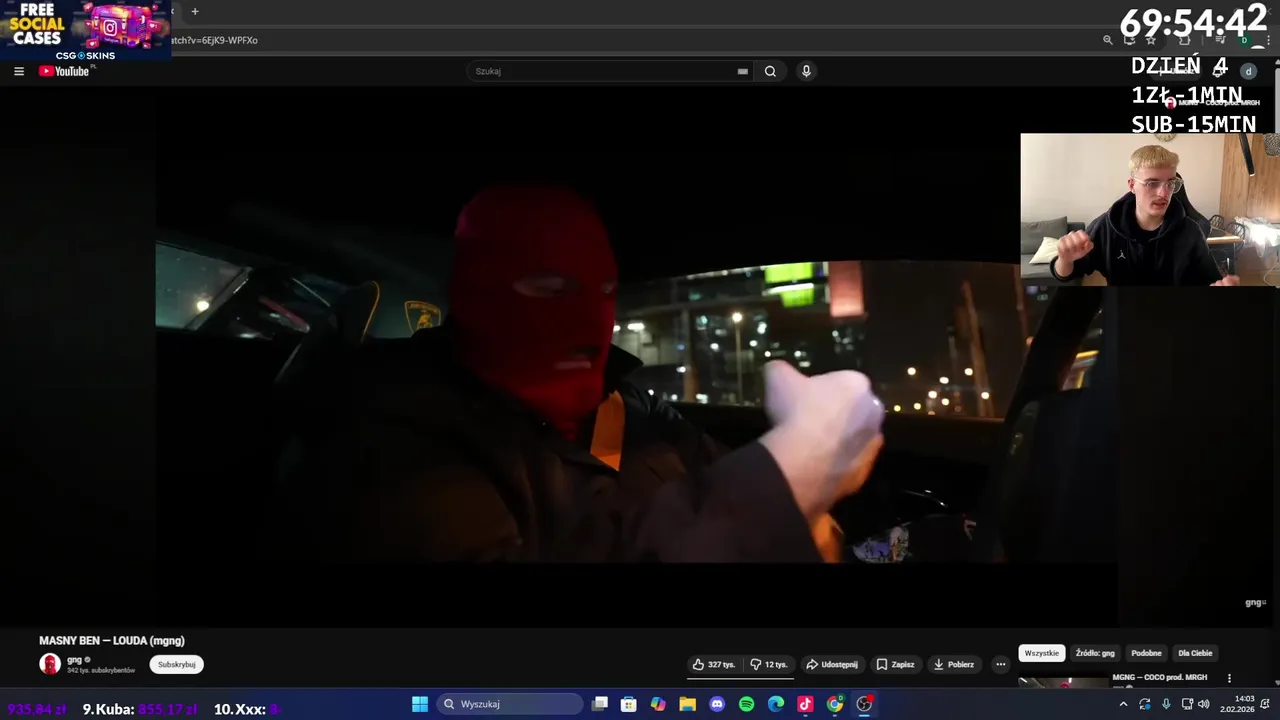Open the volume control tray icon
Screen dimensions: 1280x720
1202,704
